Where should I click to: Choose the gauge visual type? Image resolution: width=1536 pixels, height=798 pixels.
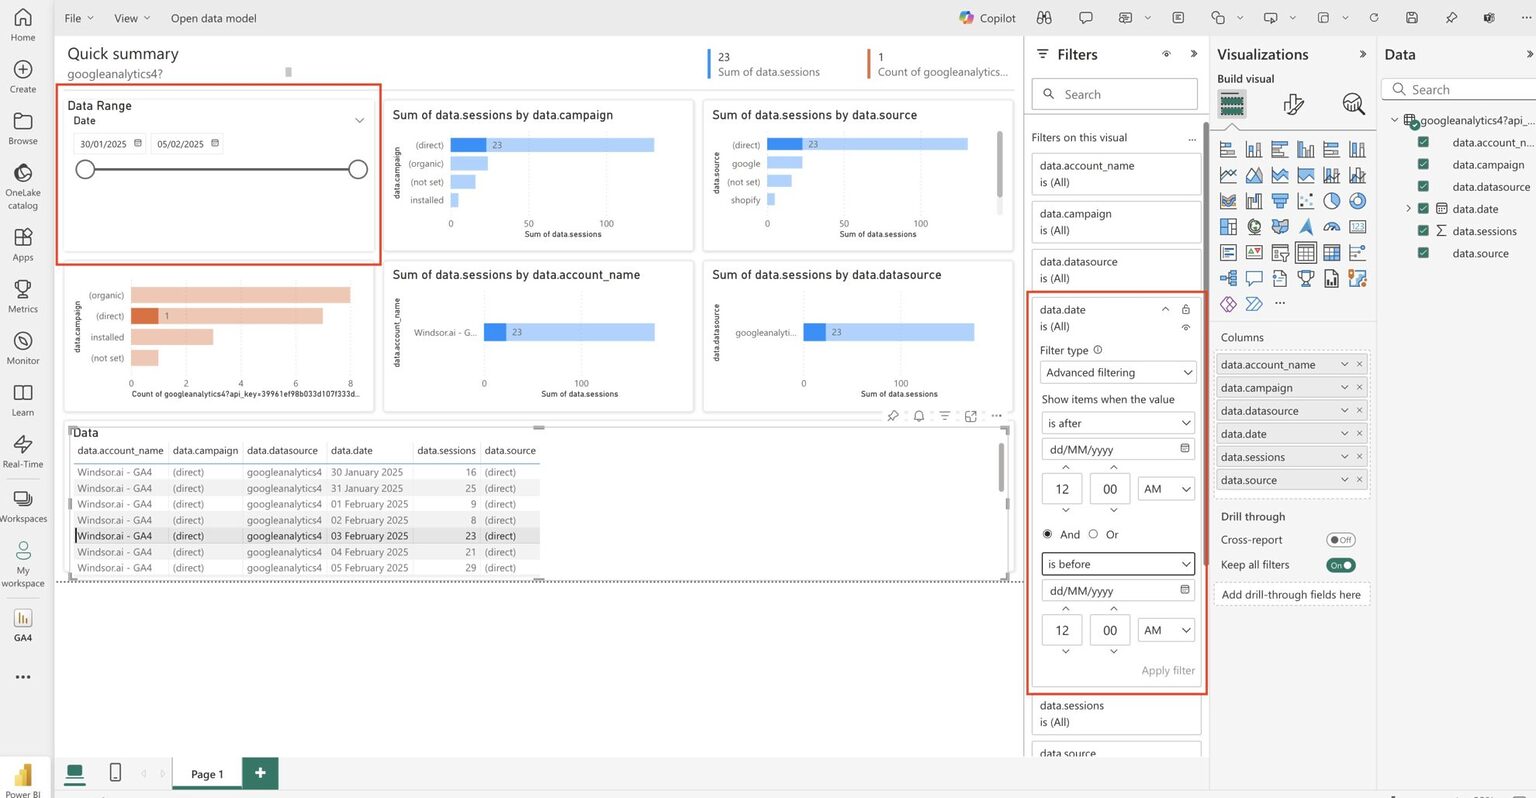tap(1331, 227)
